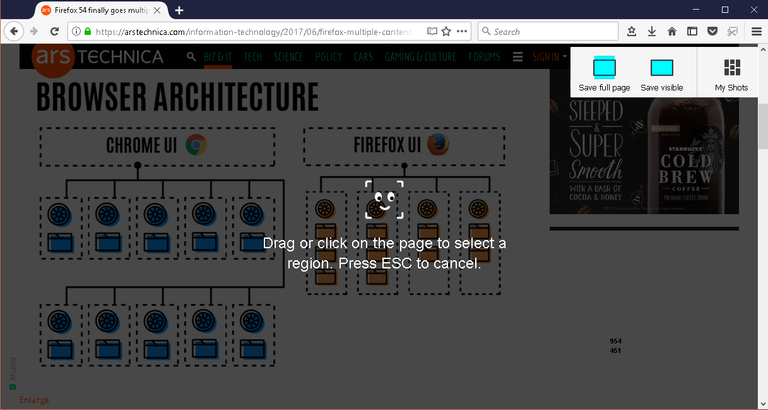Viewport: 768px width, 410px height.
Task: Open the Downloads arrow icon
Action: pyautogui.click(x=651, y=32)
